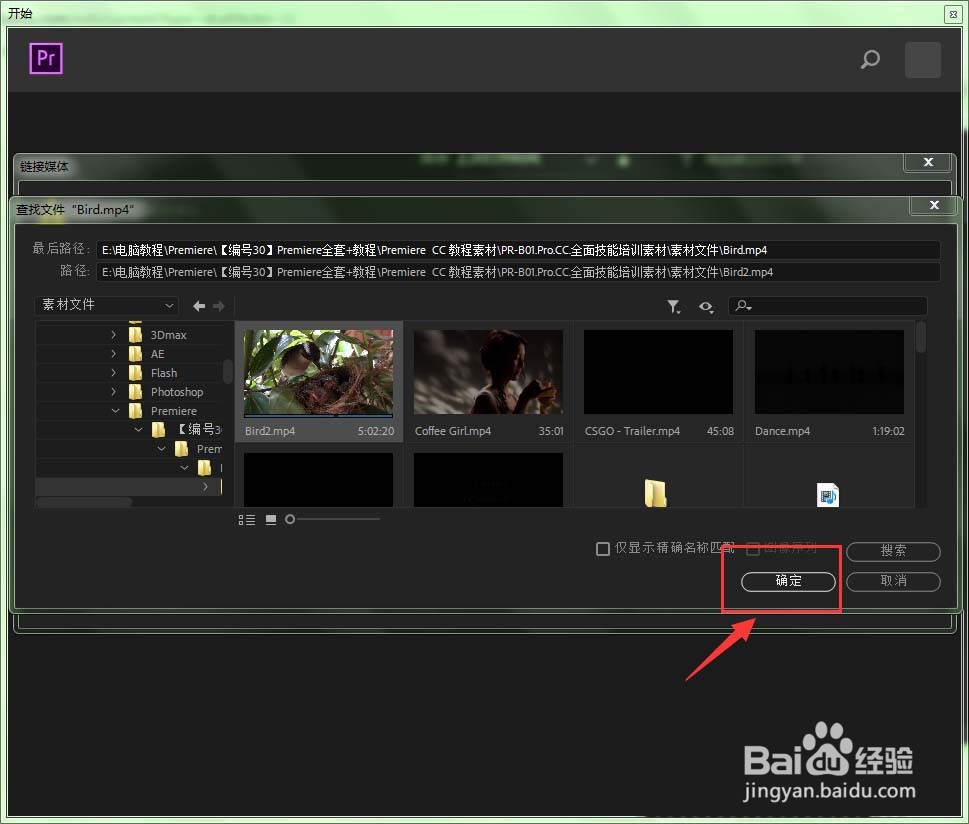Viewport: 969px width, 824px height.
Task: Select the AE folder in tree
Action: click(x=147, y=354)
